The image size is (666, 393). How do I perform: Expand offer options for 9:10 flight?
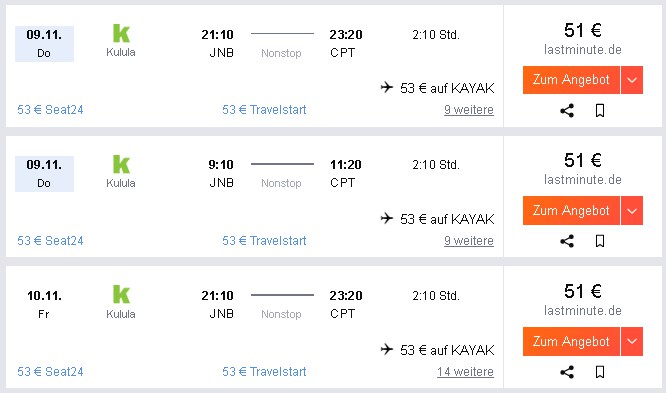632,210
